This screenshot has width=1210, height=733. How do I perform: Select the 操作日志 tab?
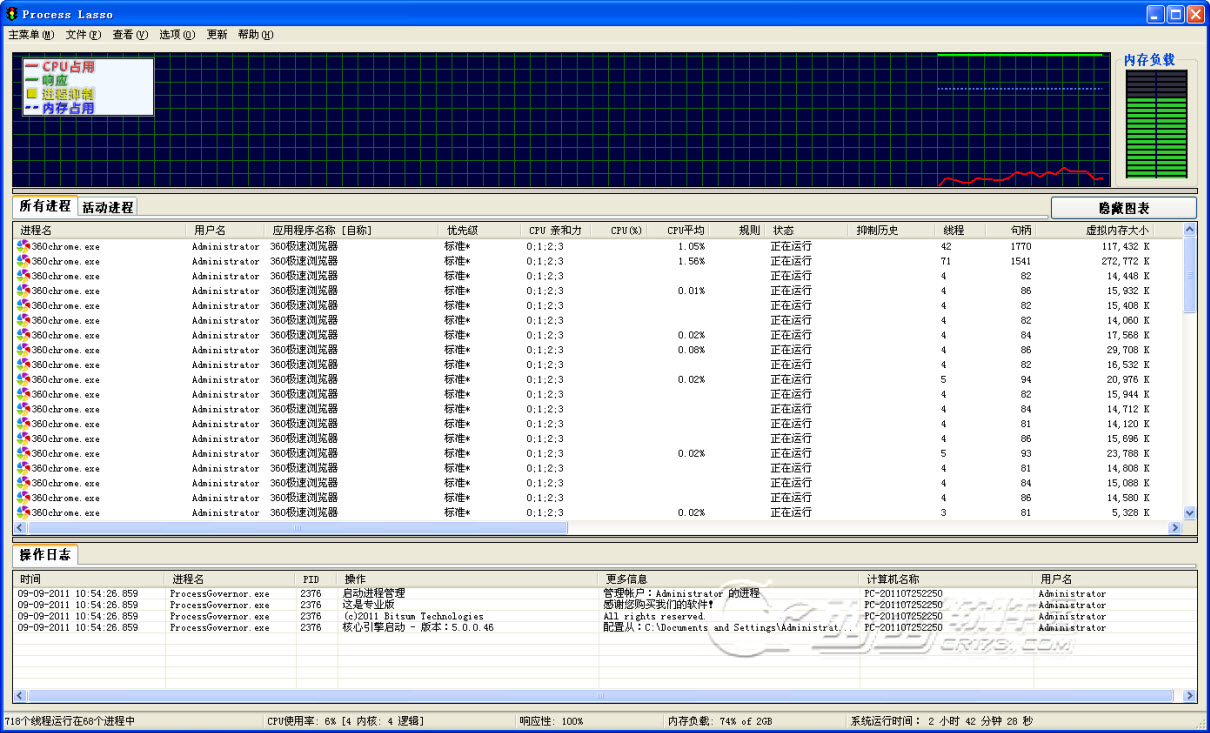point(45,555)
